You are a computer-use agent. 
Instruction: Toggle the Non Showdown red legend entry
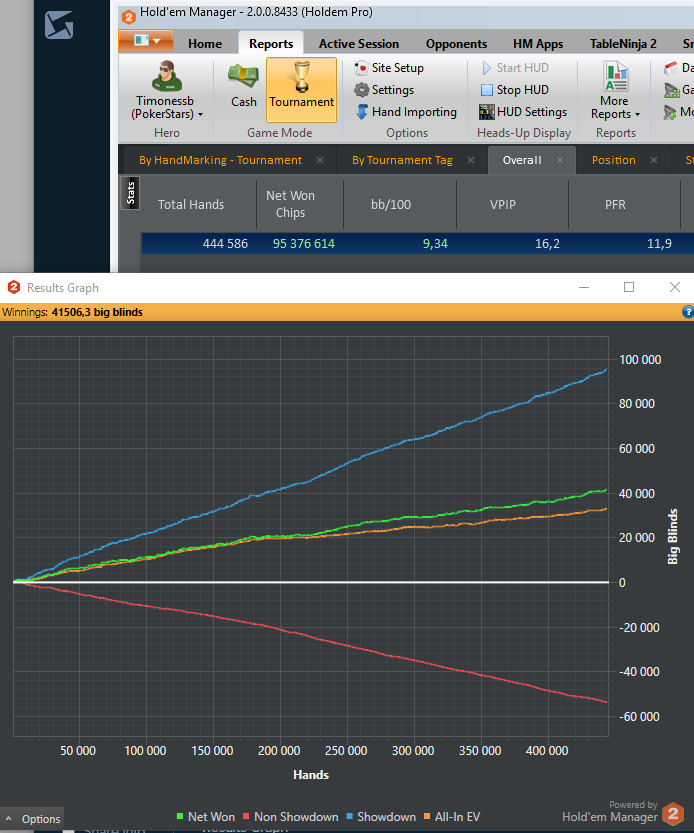(291, 817)
